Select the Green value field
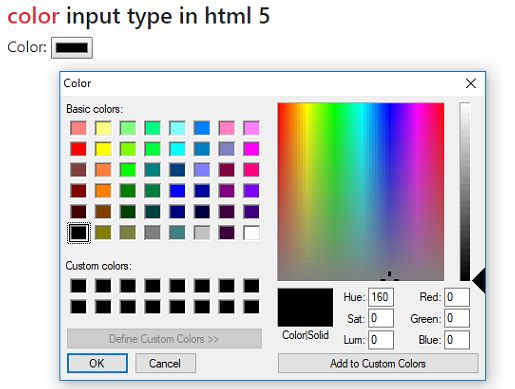 point(457,318)
